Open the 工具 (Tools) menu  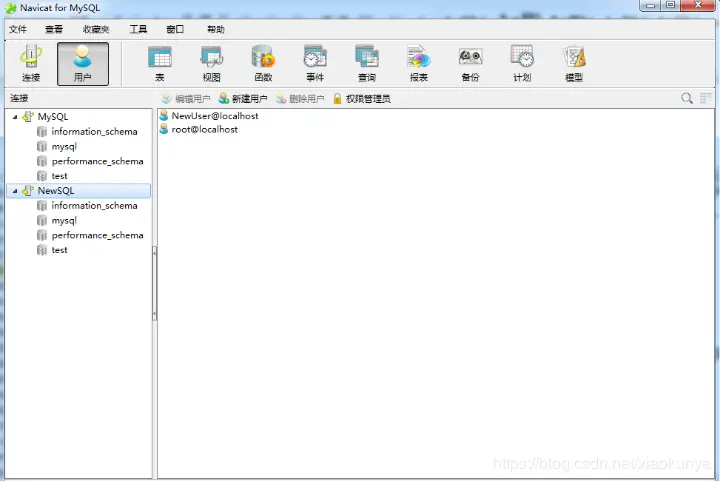138,29
